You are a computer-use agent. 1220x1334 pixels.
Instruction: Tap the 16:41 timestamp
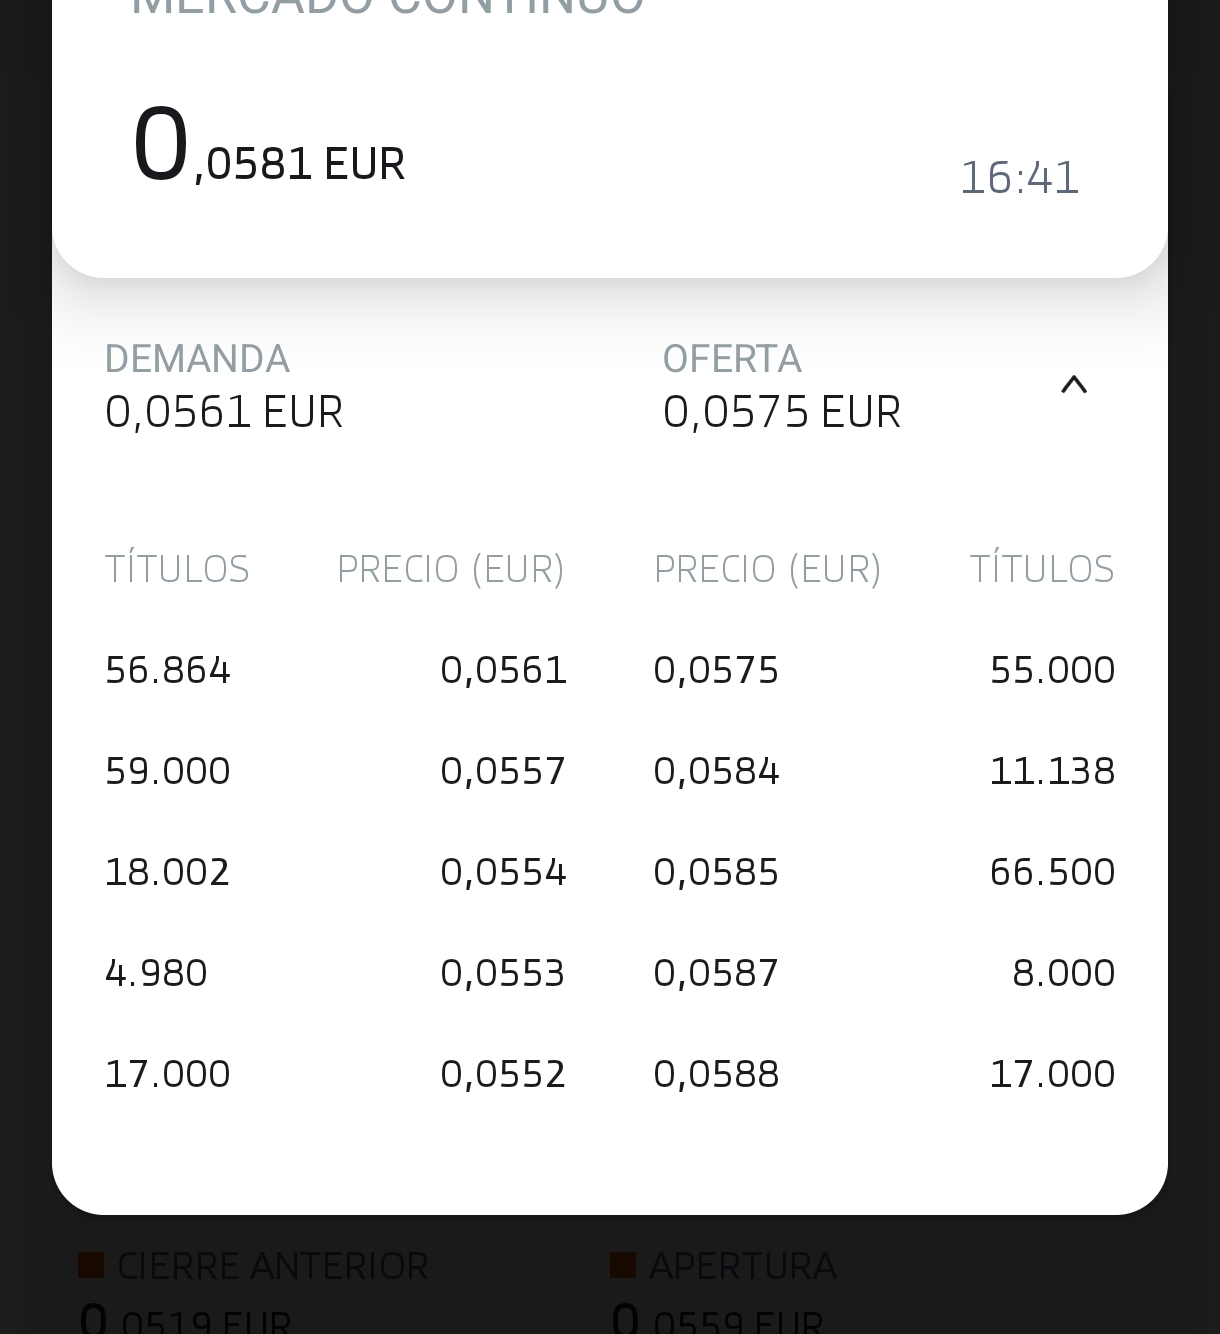tap(1020, 178)
